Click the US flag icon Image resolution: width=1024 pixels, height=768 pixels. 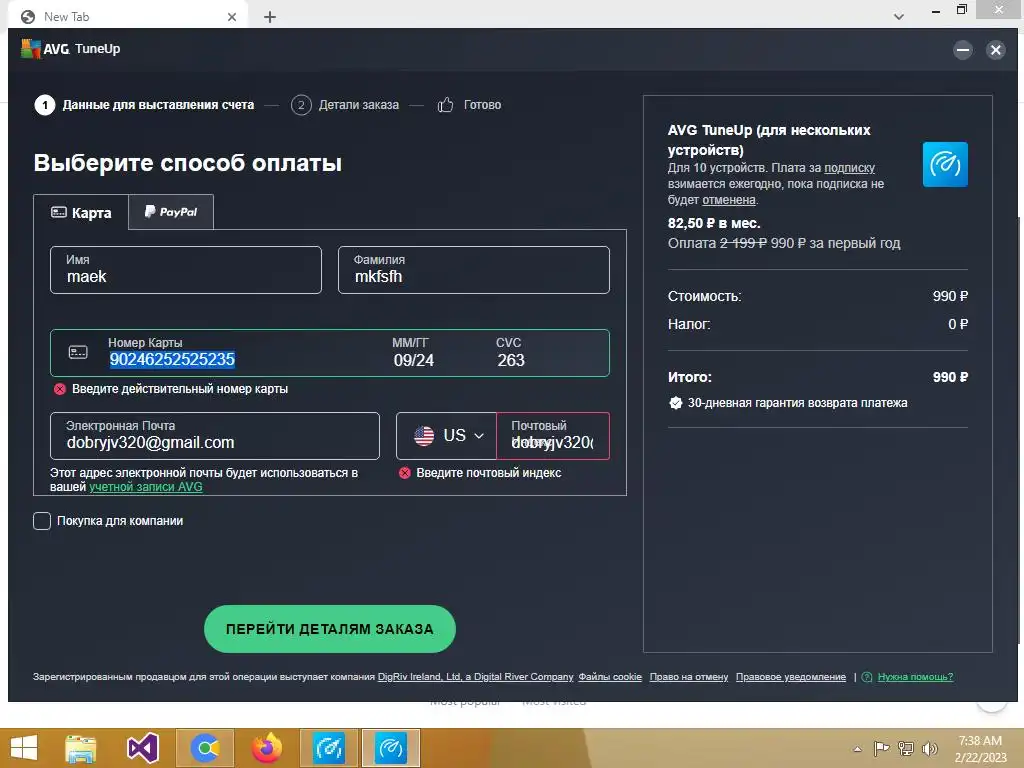point(424,436)
